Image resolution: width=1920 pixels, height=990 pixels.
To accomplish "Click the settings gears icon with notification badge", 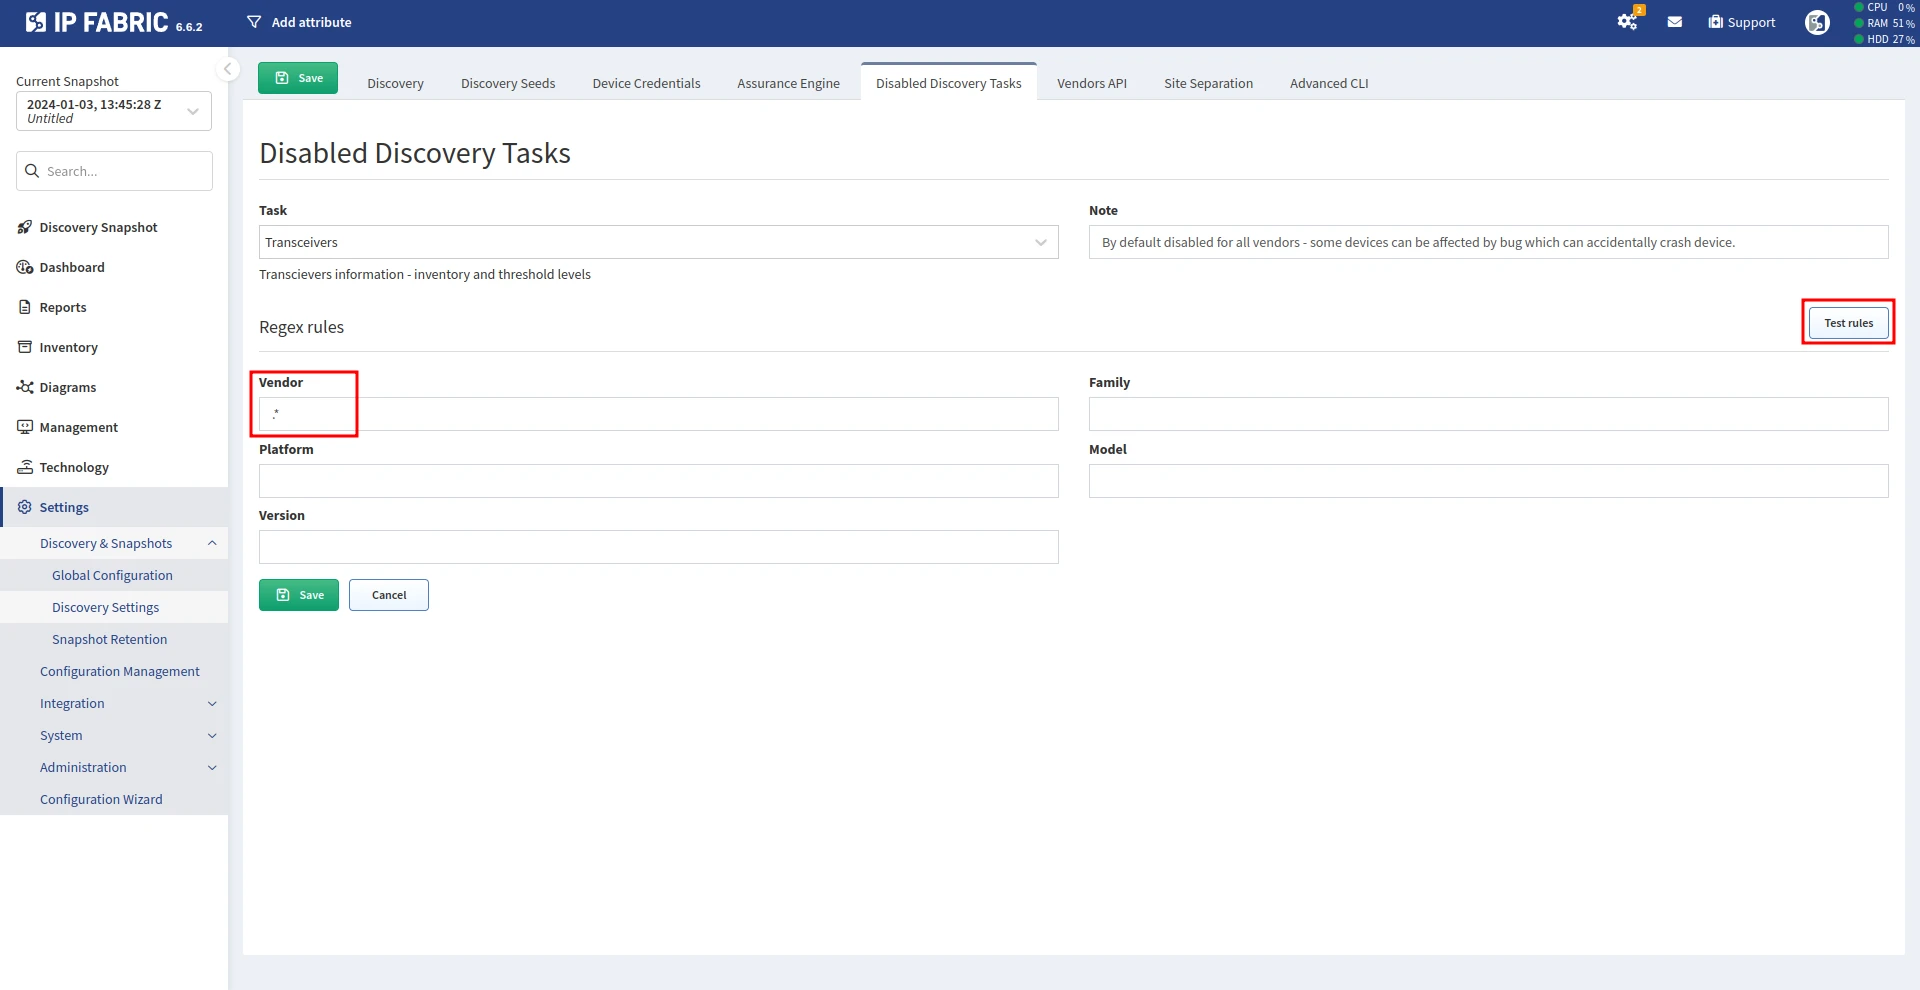I will [1627, 22].
